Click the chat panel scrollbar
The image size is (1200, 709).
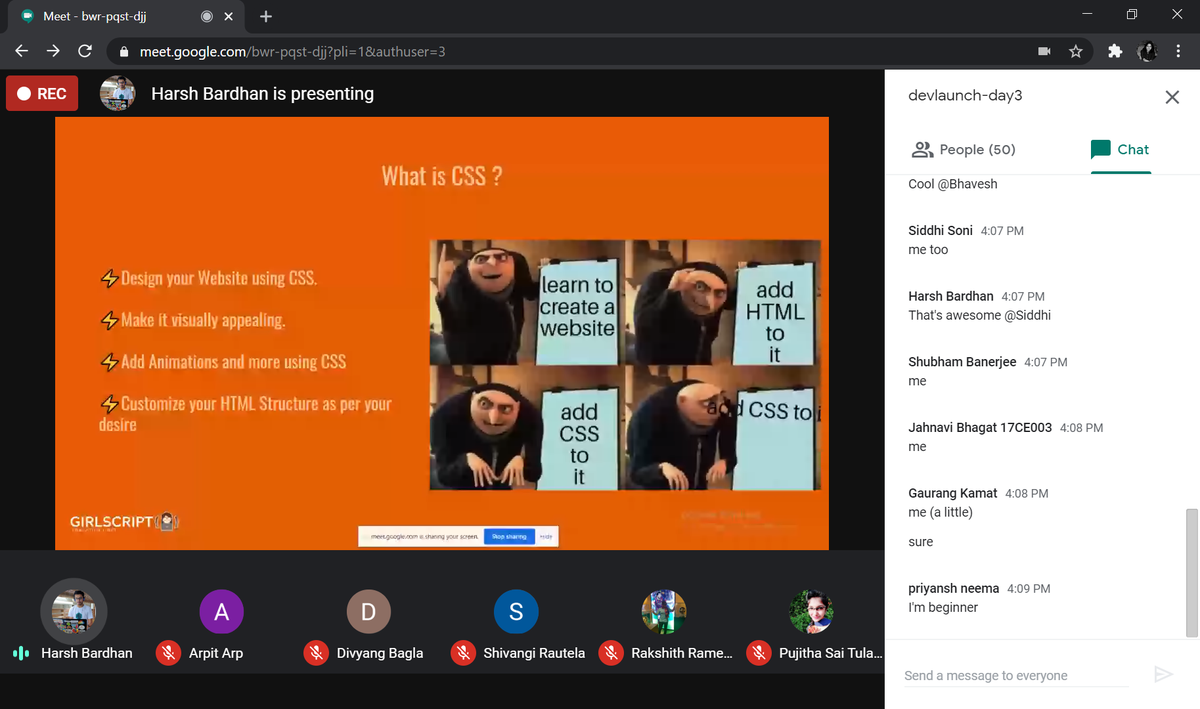[x=1191, y=573]
